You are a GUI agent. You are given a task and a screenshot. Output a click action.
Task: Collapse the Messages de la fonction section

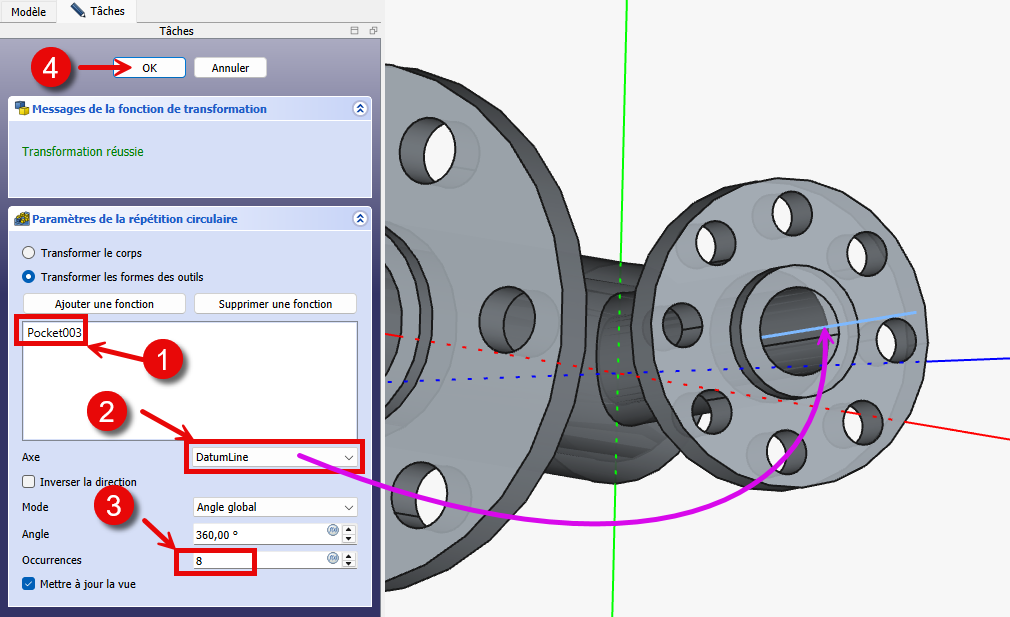point(360,108)
